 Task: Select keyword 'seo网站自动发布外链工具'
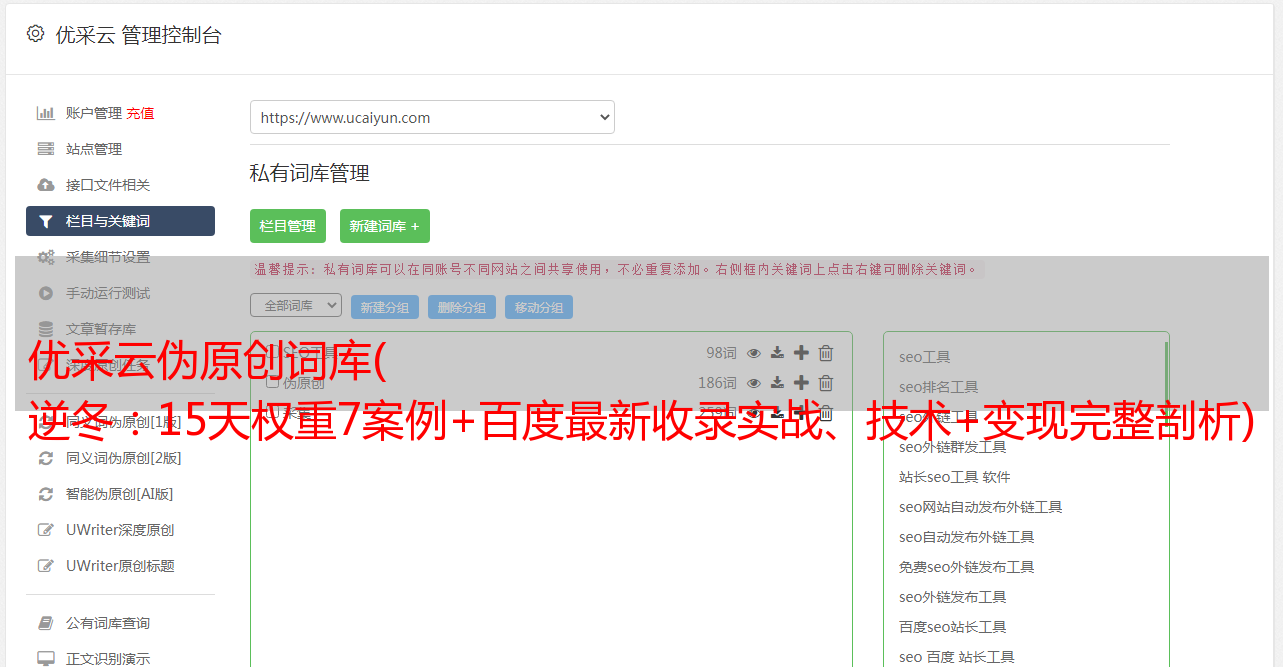980,507
